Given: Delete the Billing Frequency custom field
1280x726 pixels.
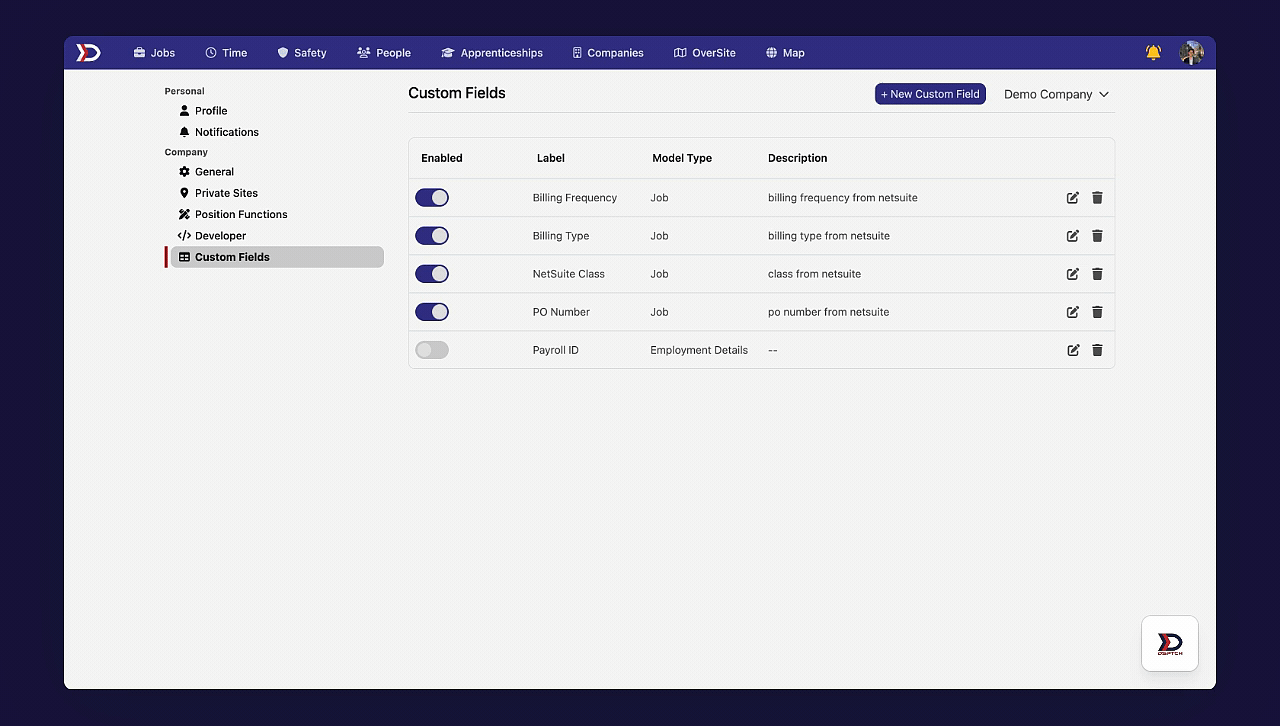Looking at the screenshot, I should tap(1097, 198).
